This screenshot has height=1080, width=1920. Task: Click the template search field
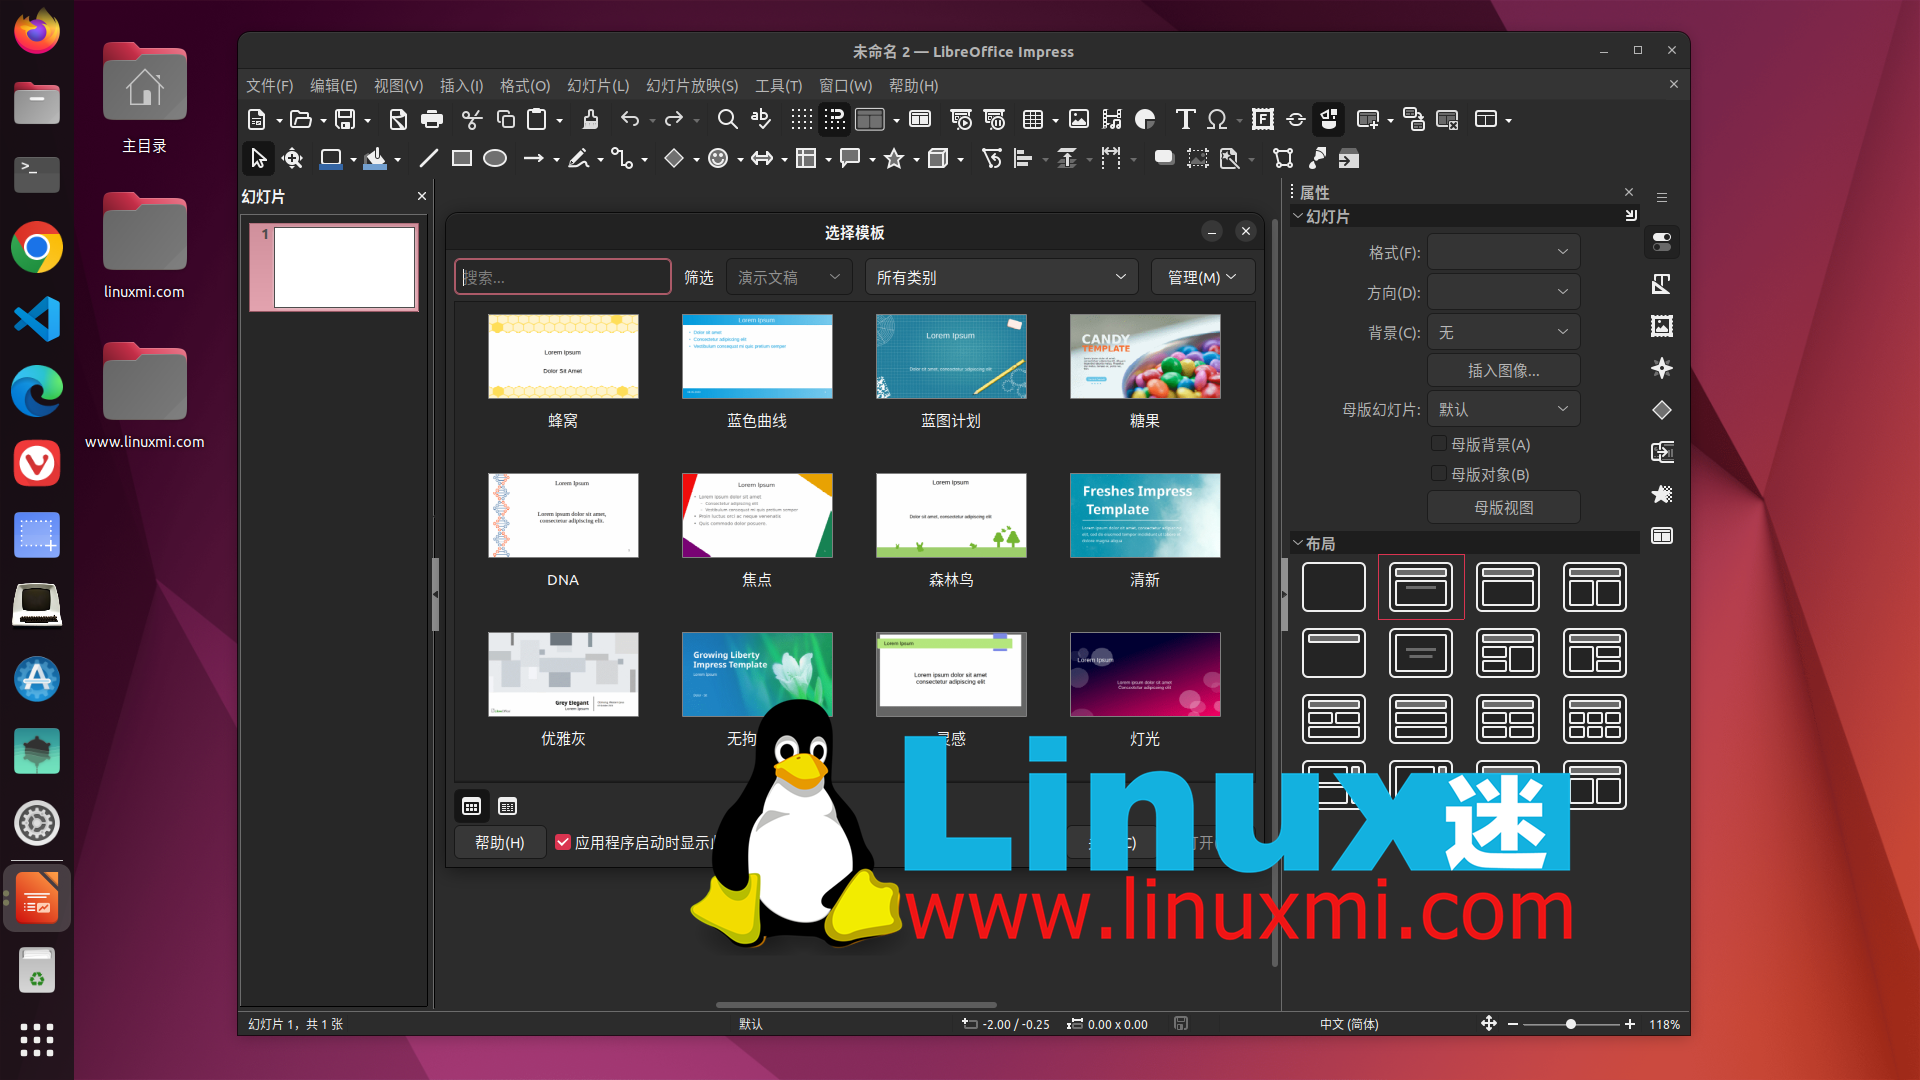pos(563,277)
